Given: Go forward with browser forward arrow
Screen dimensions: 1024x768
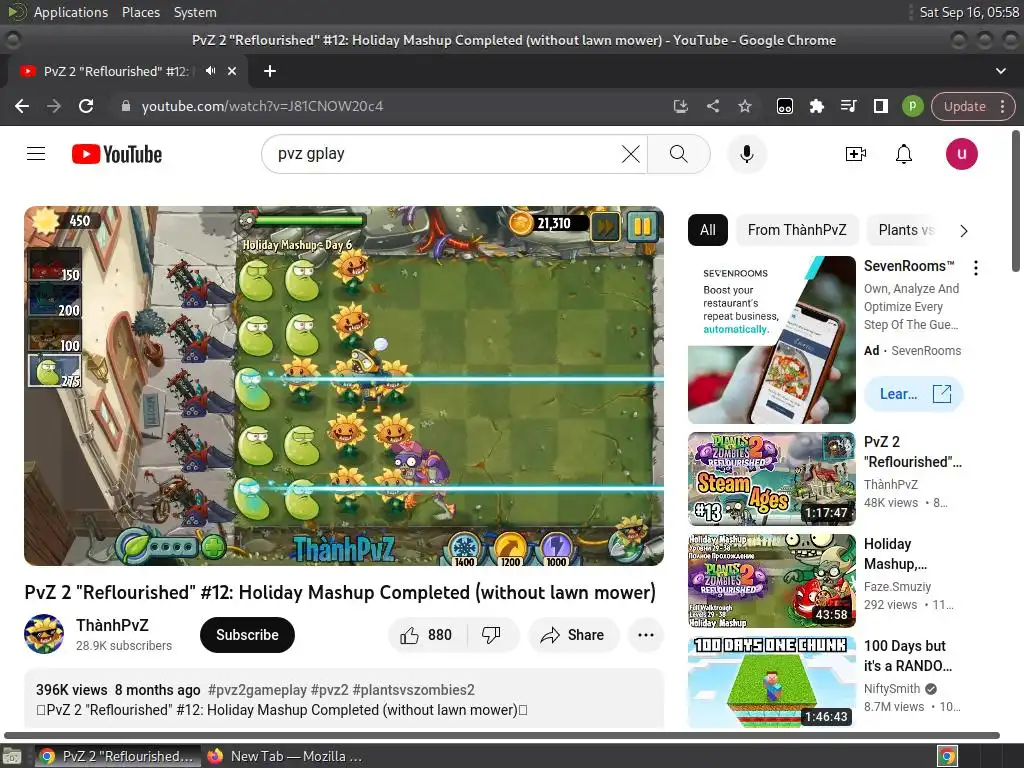Looking at the screenshot, I should [x=54, y=106].
